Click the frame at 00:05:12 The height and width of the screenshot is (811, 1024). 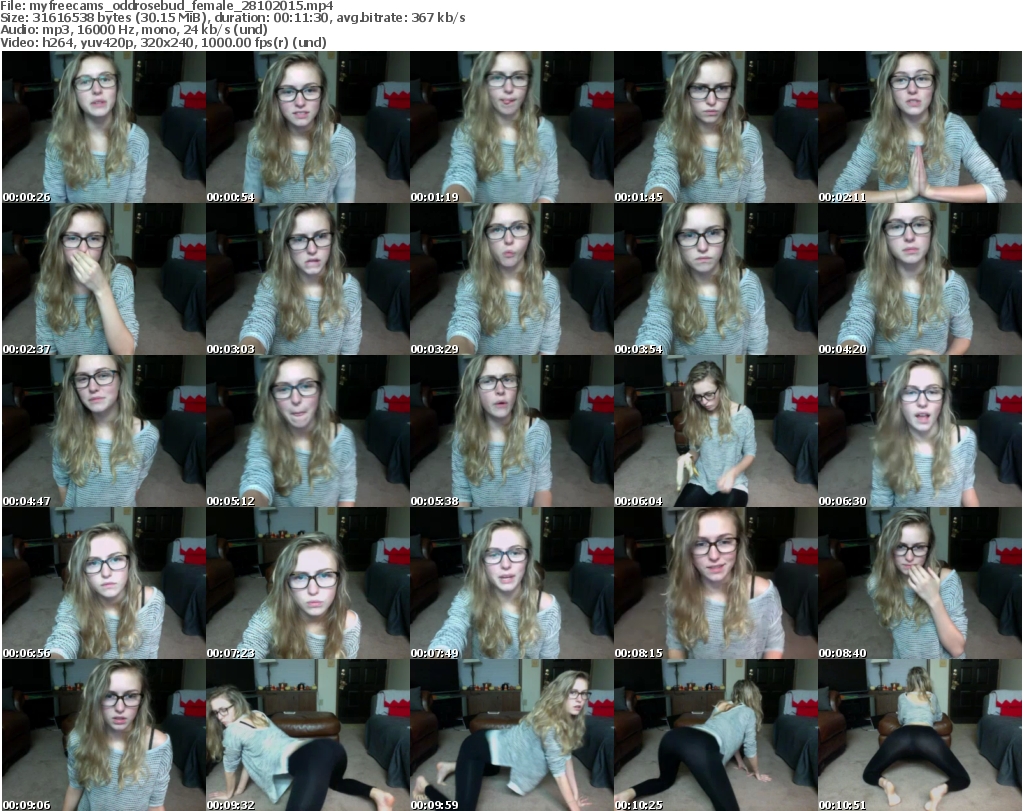pyautogui.click(x=308, y=432)
